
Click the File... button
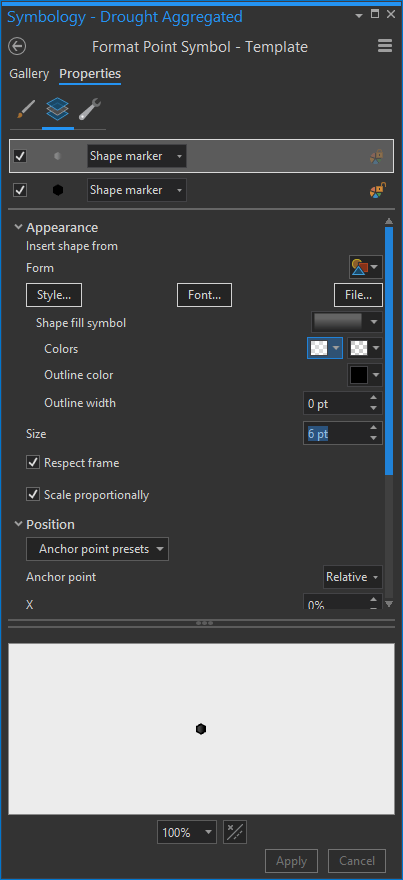(x=359, y=295)
